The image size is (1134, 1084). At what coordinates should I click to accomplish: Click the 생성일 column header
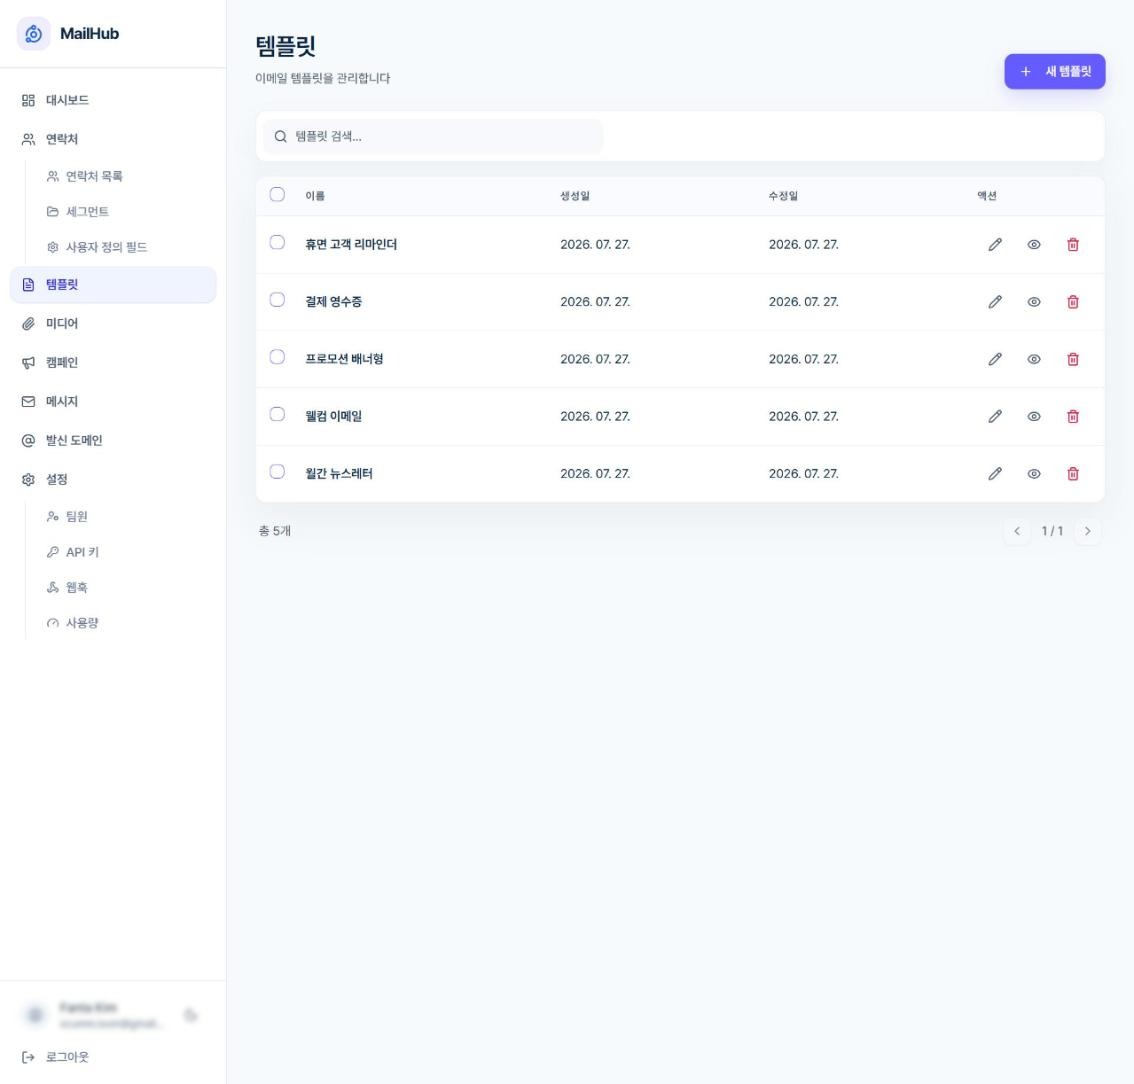tap(575, 196)
